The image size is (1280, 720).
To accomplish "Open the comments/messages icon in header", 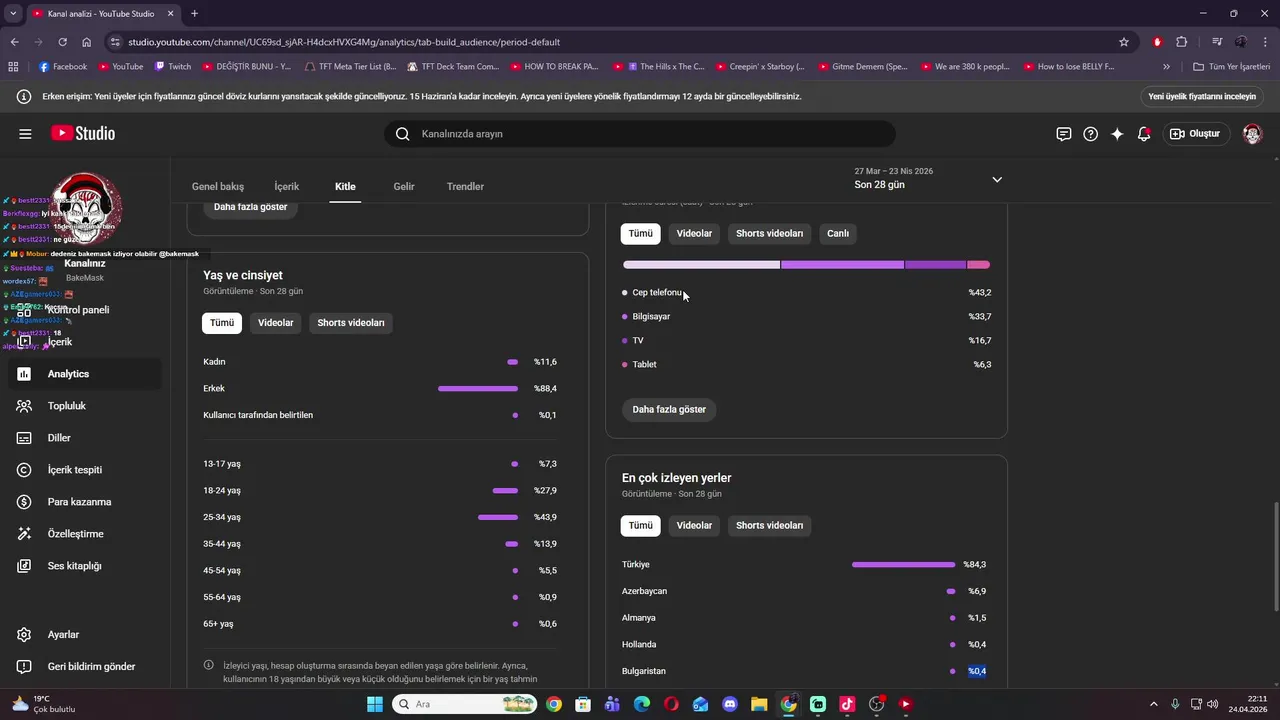I will click(1064, 134).
